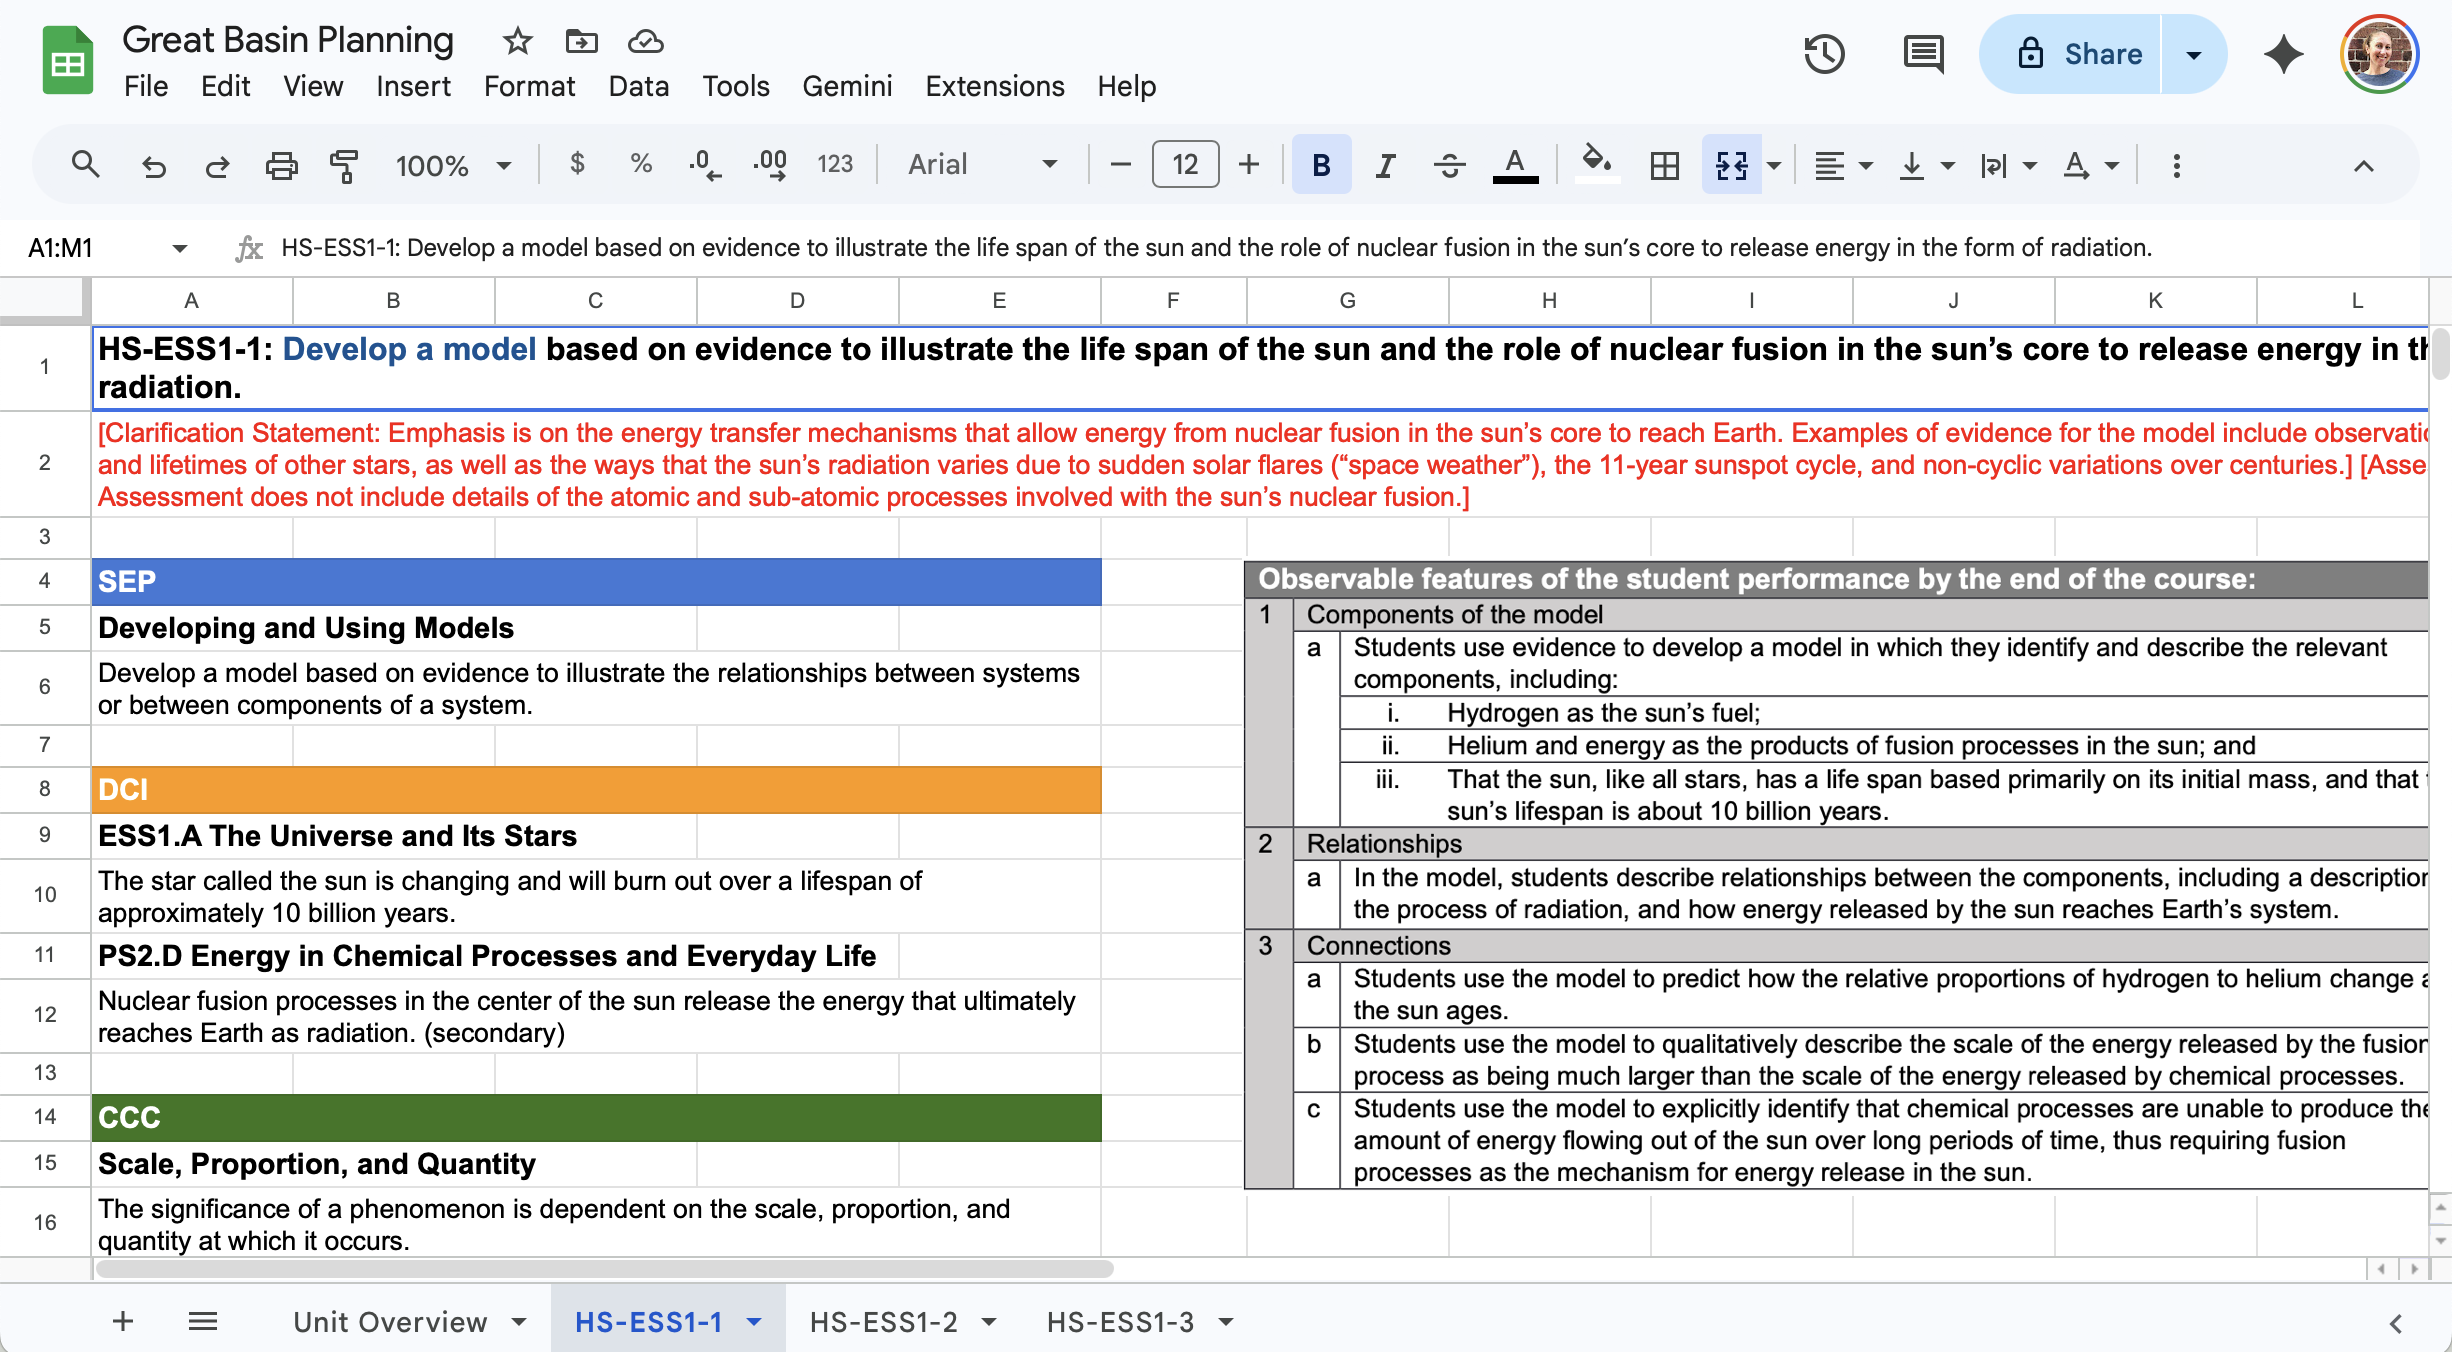This screenshot has height=1352, width=2452.
Task: Open the Arial font dropdown
Action: click(x=982, y=165)
